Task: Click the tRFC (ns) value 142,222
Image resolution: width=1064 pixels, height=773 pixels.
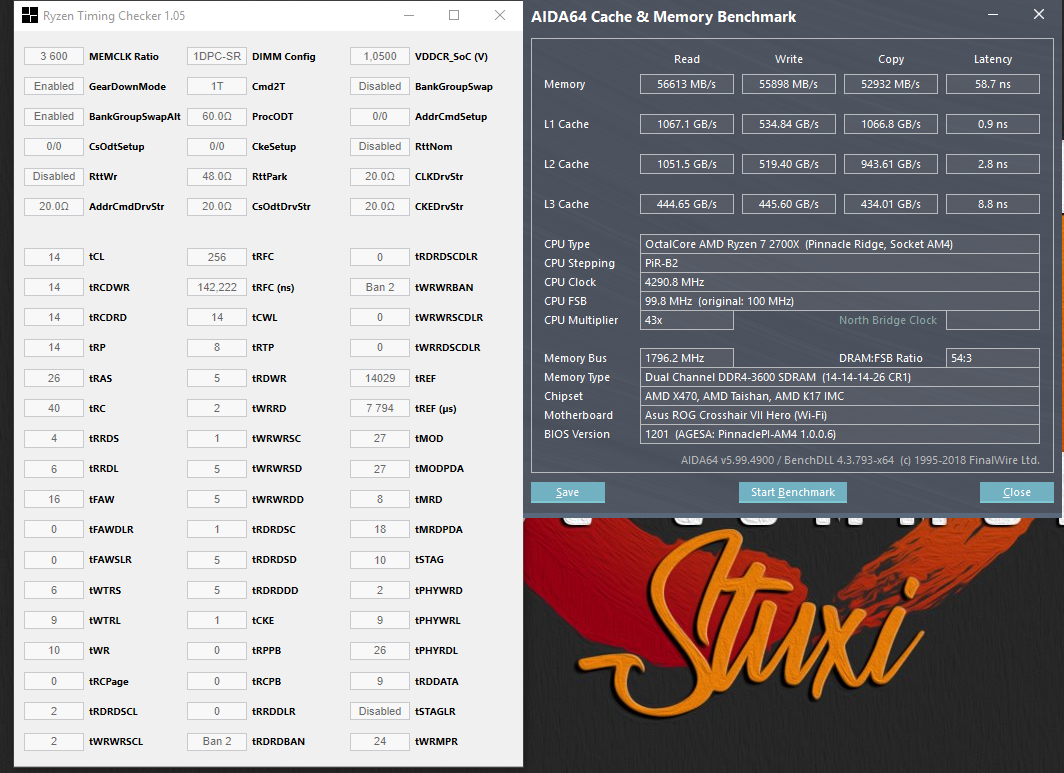Action: (216, 287)
